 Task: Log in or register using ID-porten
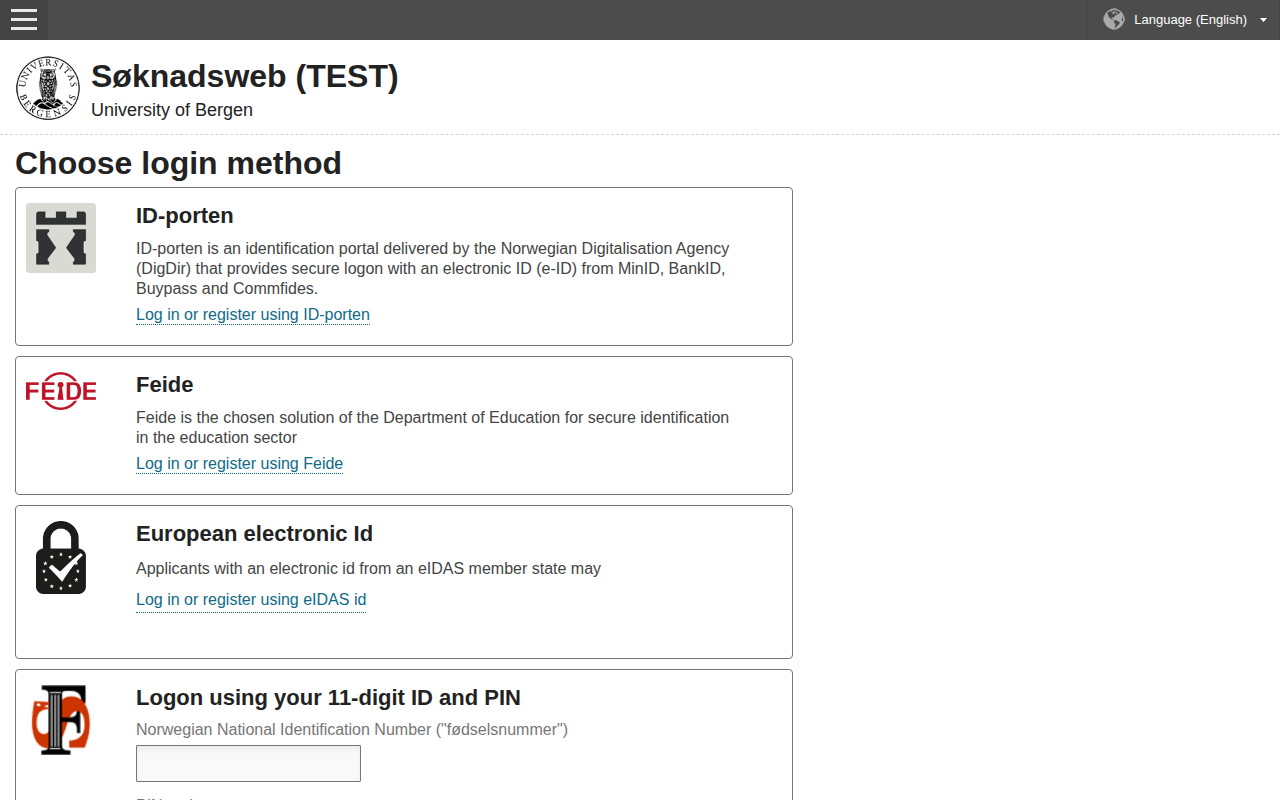click(252, 314)
